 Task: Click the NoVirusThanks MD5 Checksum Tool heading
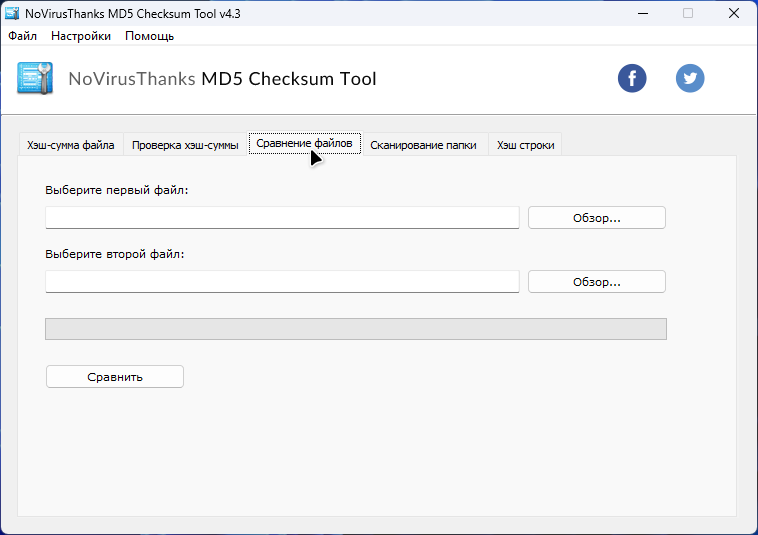click(222, 79)
